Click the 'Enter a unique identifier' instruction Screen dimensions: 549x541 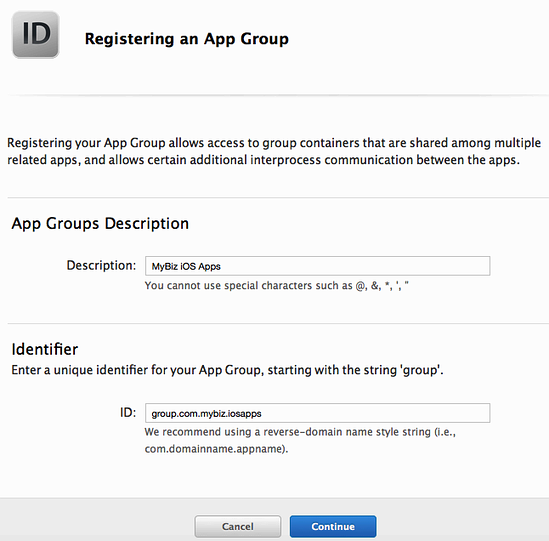pos(227,370)
